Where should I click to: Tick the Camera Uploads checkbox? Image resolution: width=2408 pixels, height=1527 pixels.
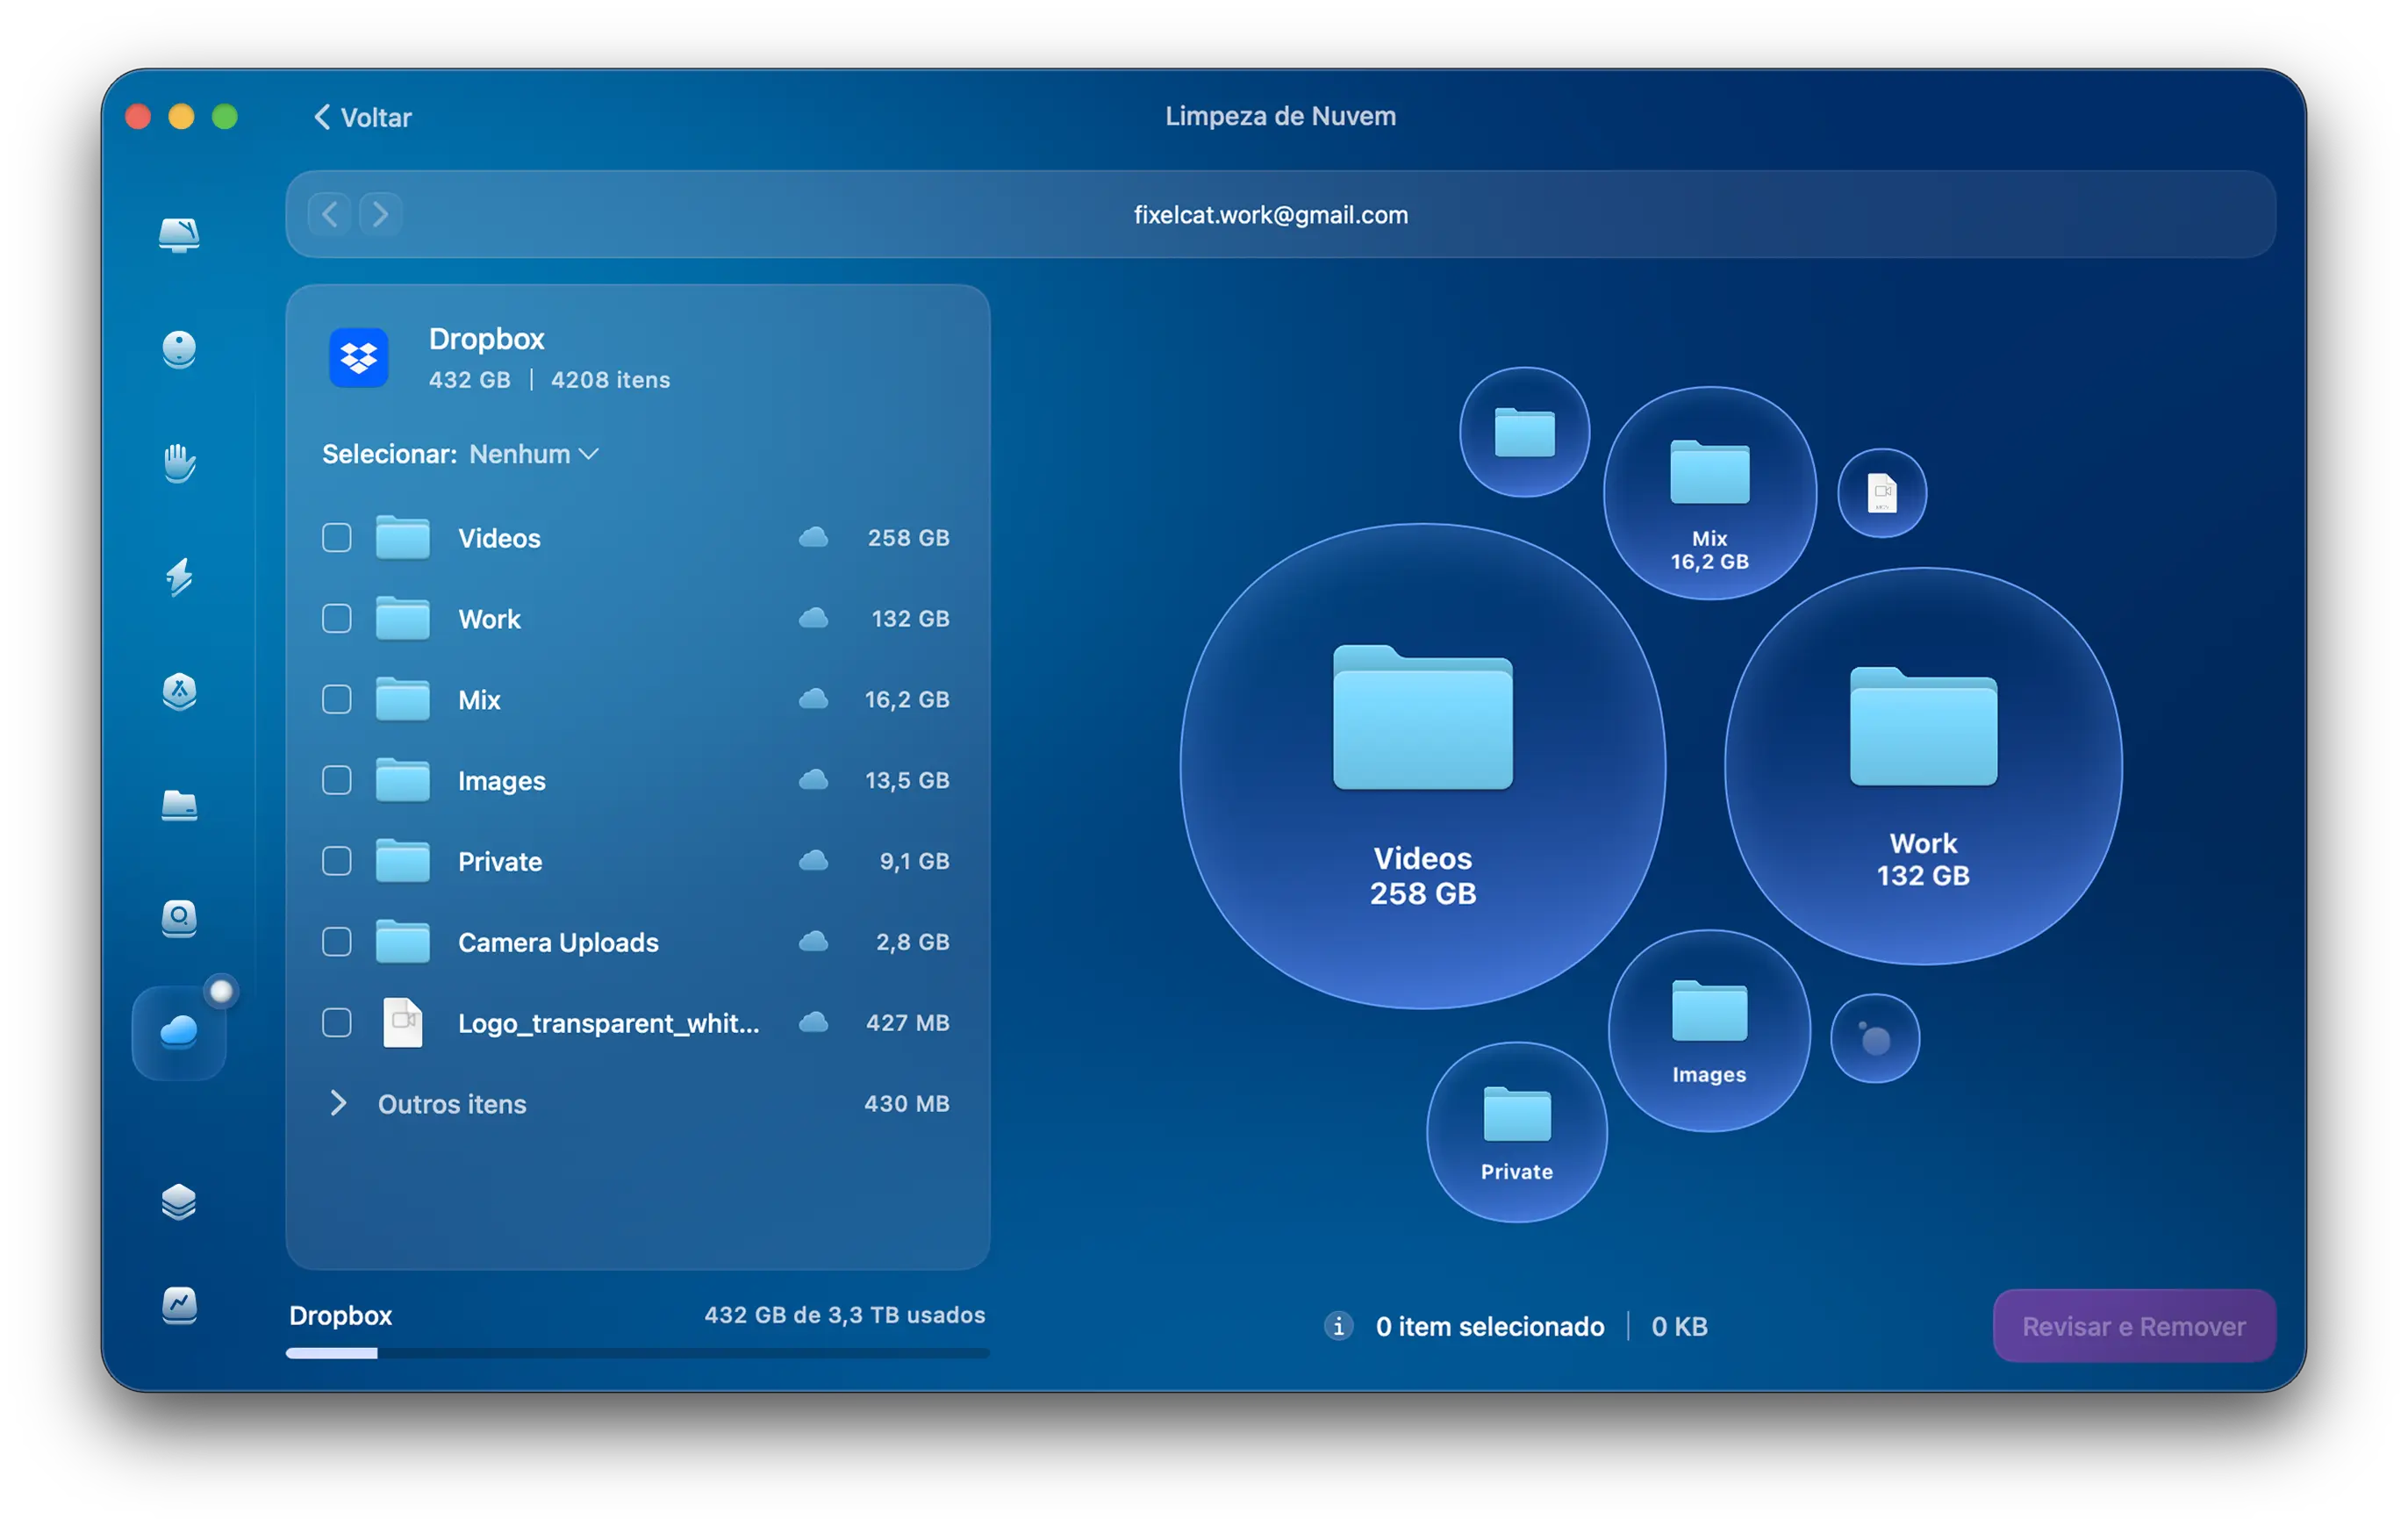(337, 942)
